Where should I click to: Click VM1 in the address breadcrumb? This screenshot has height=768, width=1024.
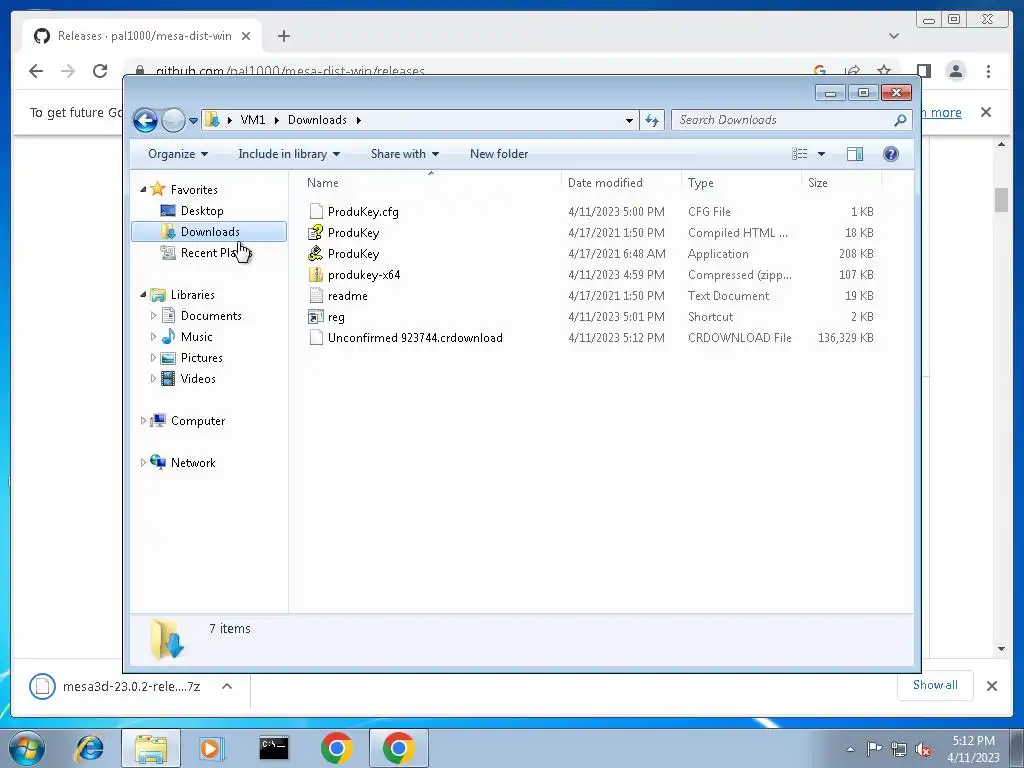point(253,120)
